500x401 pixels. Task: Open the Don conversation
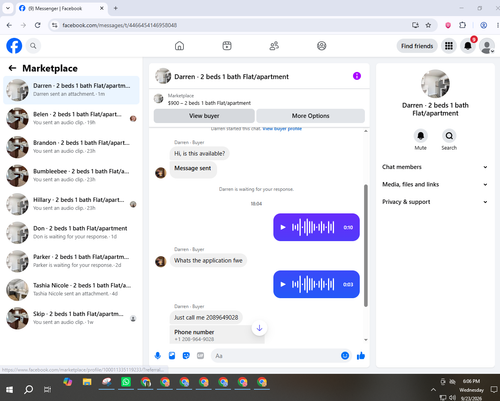tap(71, 232)
